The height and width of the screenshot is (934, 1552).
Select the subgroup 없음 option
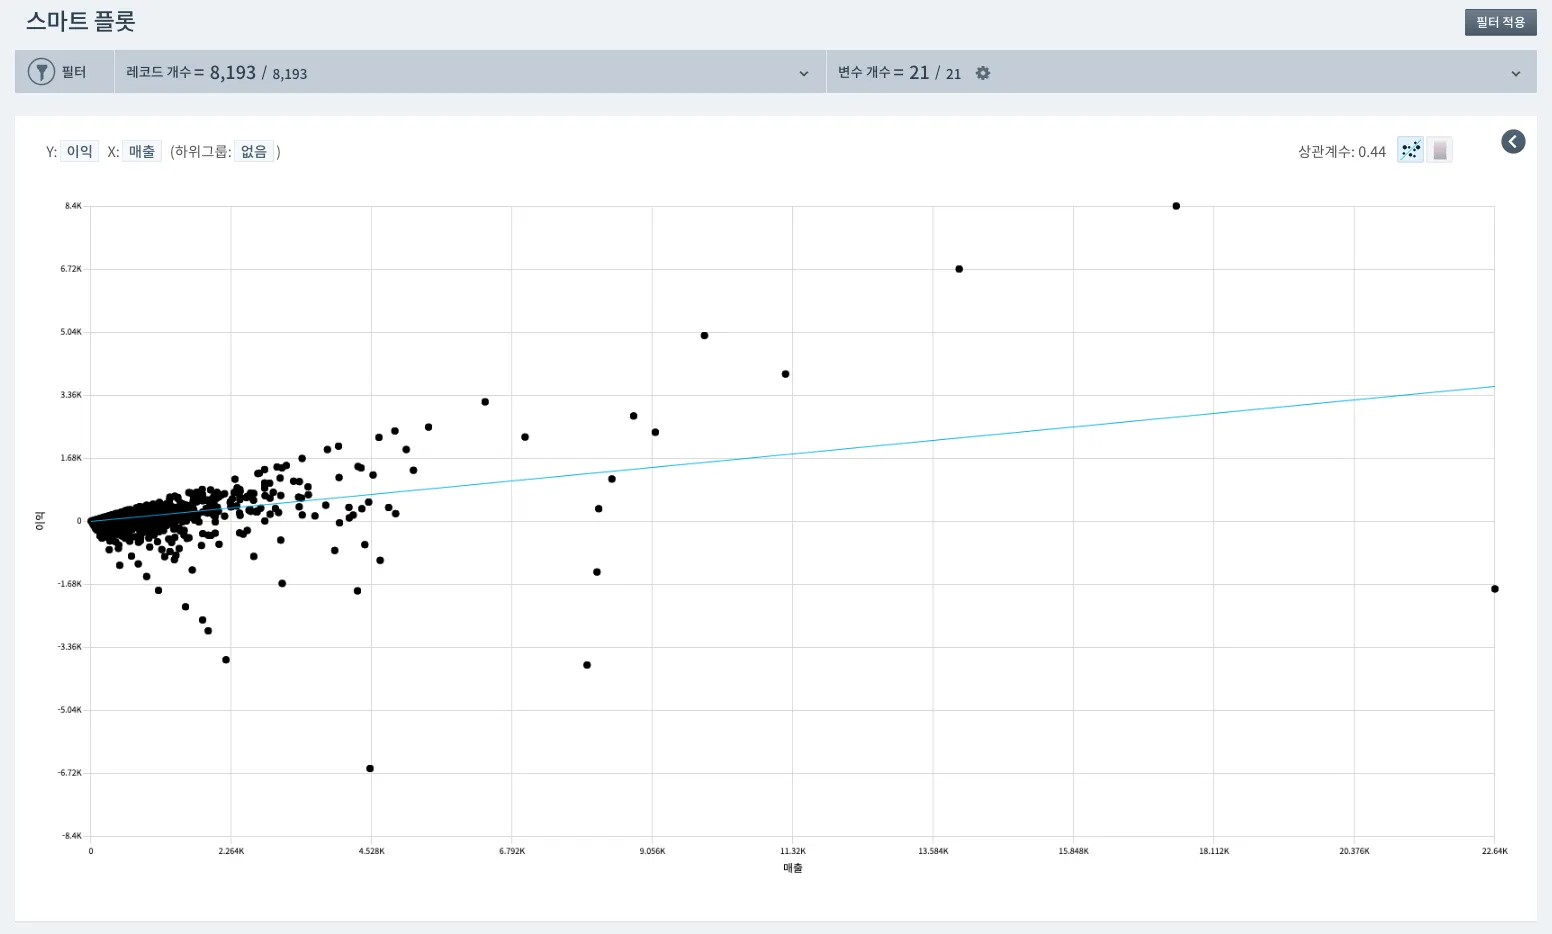pos(254,151)
